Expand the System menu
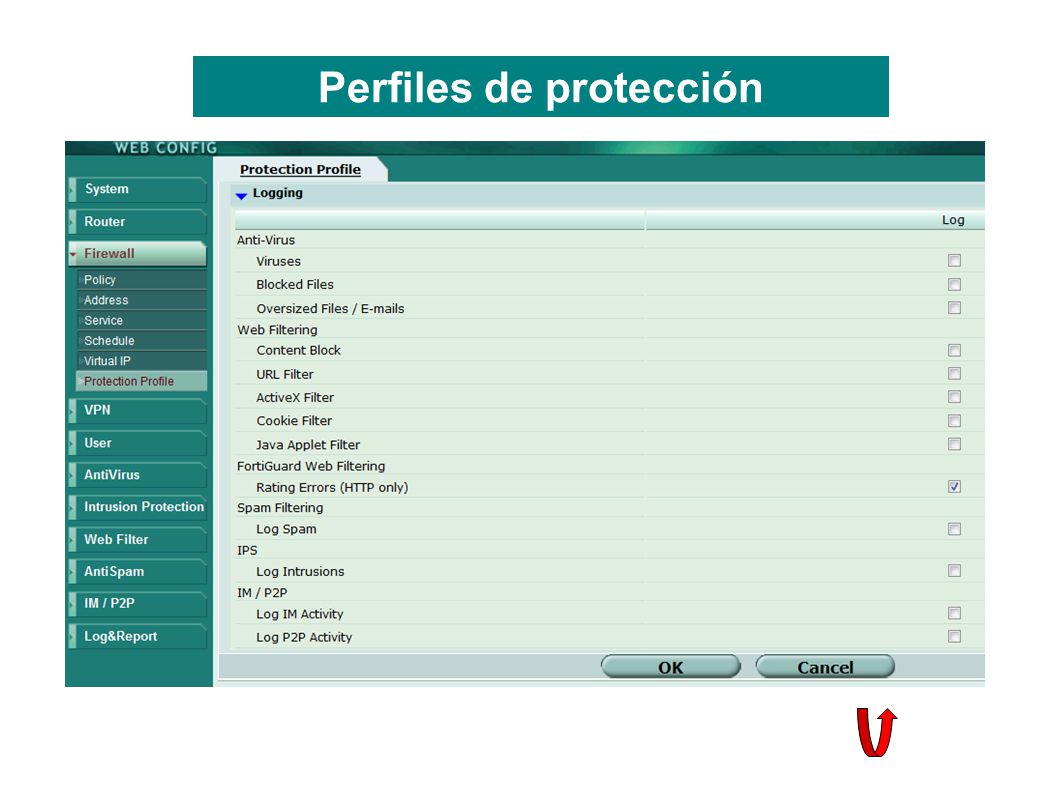Screen dimensions: 1058x793 click(x=138, y=190)
